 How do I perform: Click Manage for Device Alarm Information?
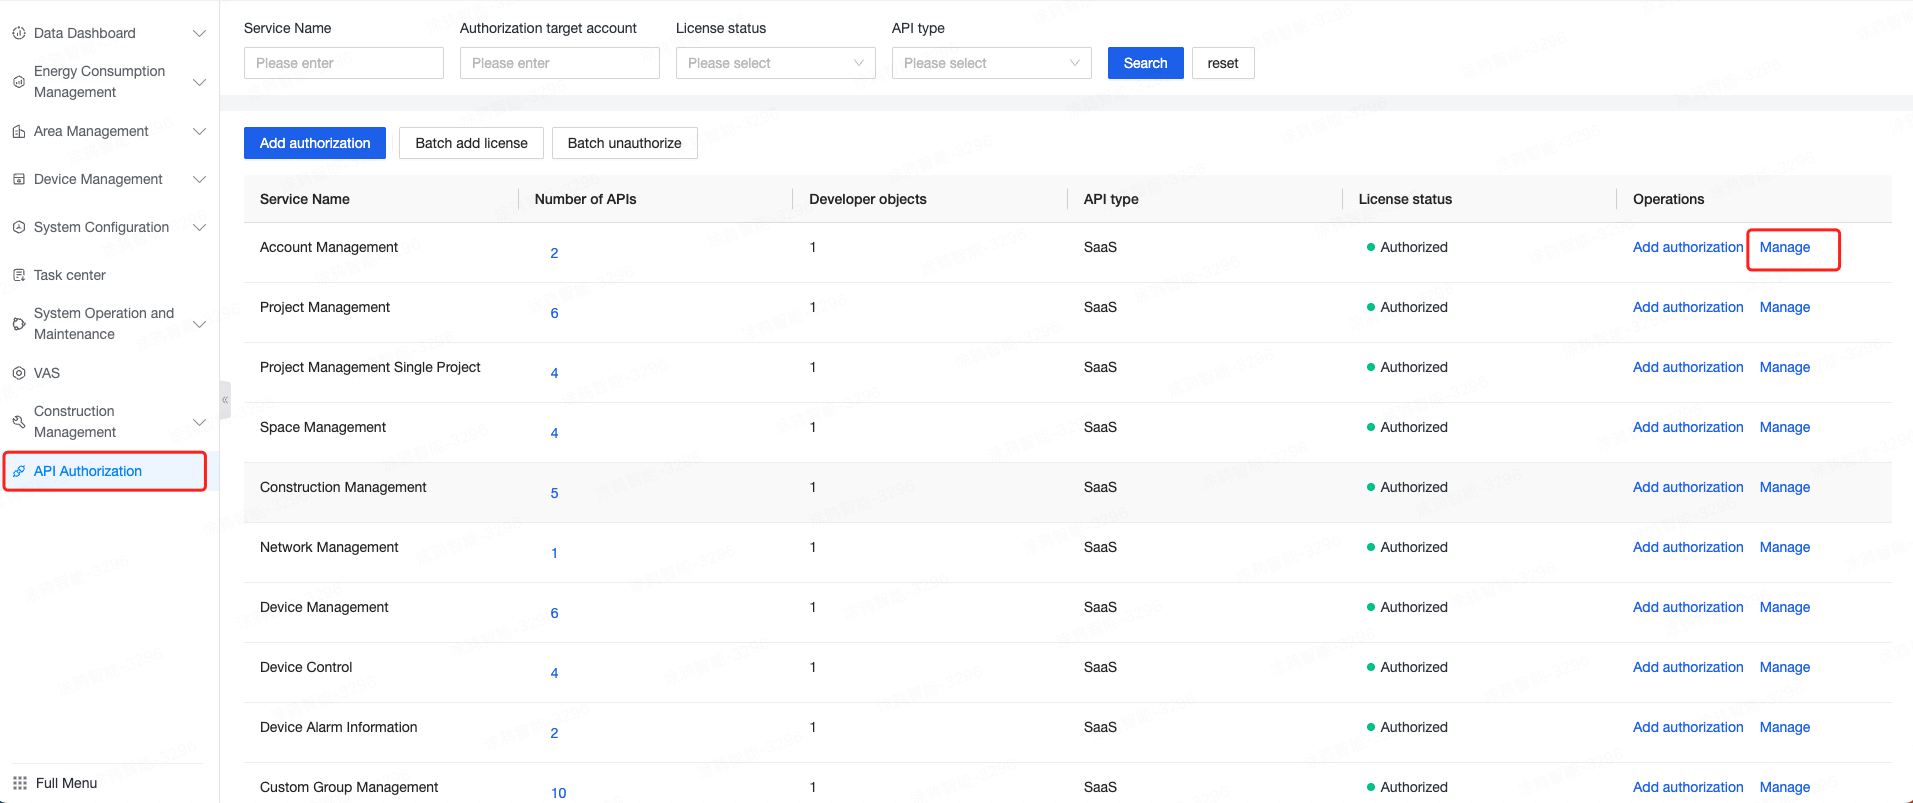point(1785,727)
